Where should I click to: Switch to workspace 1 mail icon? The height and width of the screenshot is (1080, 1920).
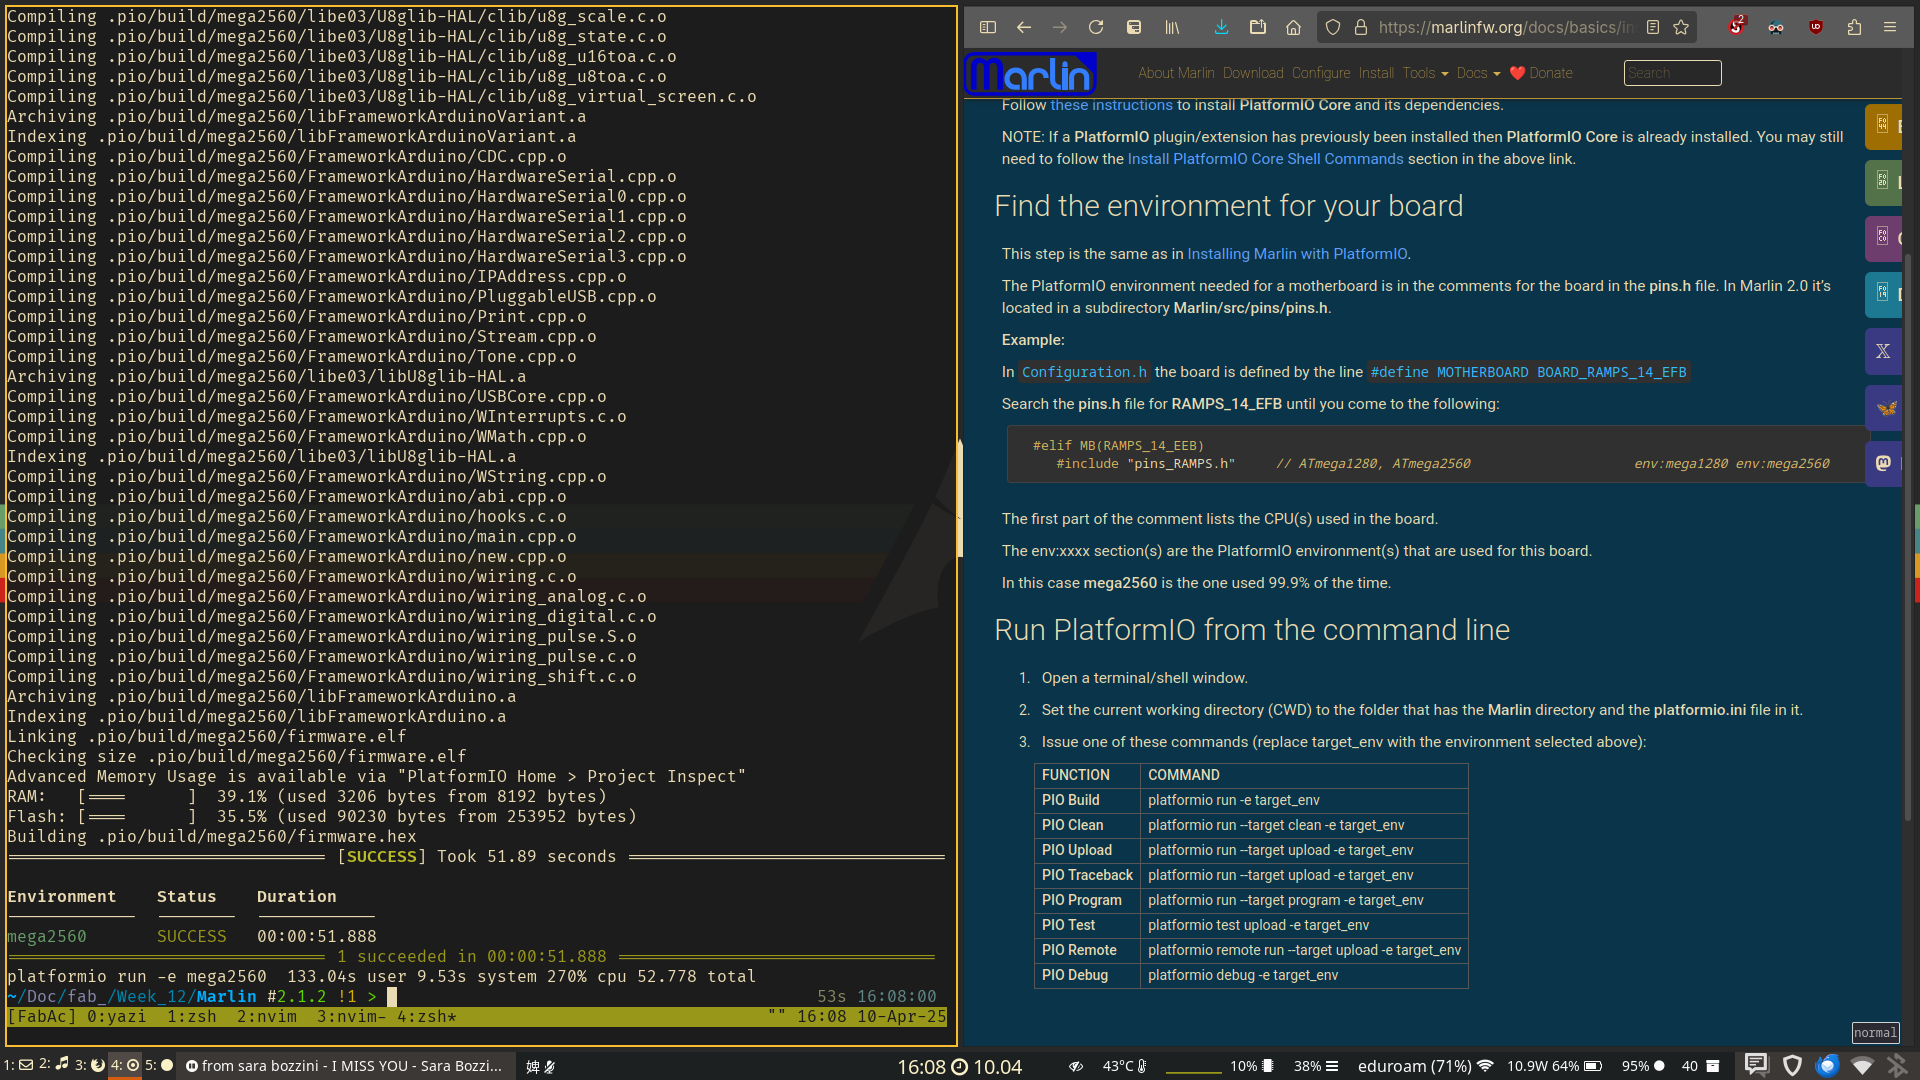click(x=18, y=1065)
